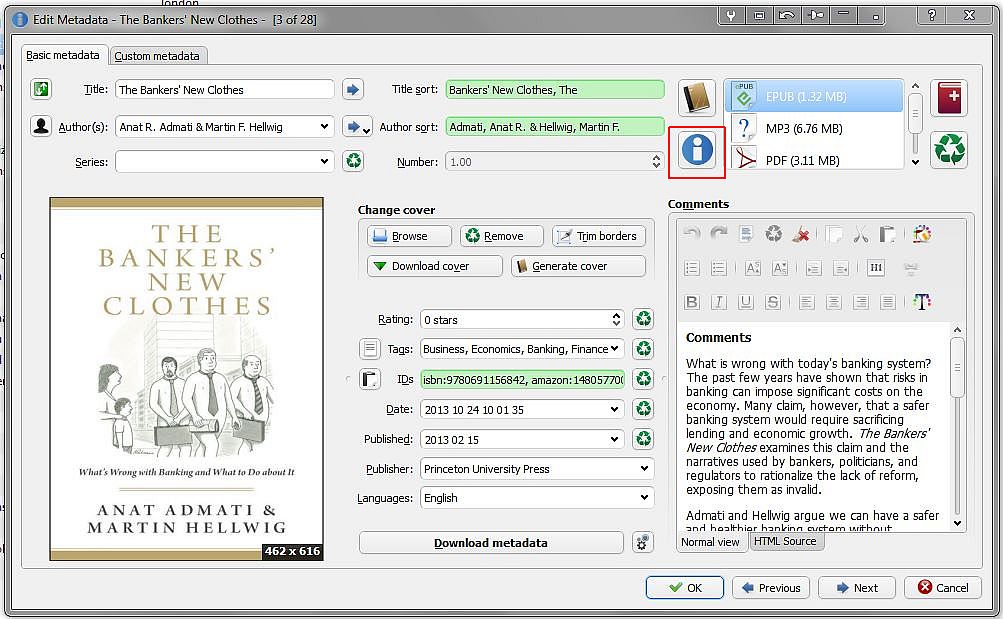Screen dimensions: 1003x619
Task: Switch to the Custom metadata tab
Action: click(x=158, y=56)
